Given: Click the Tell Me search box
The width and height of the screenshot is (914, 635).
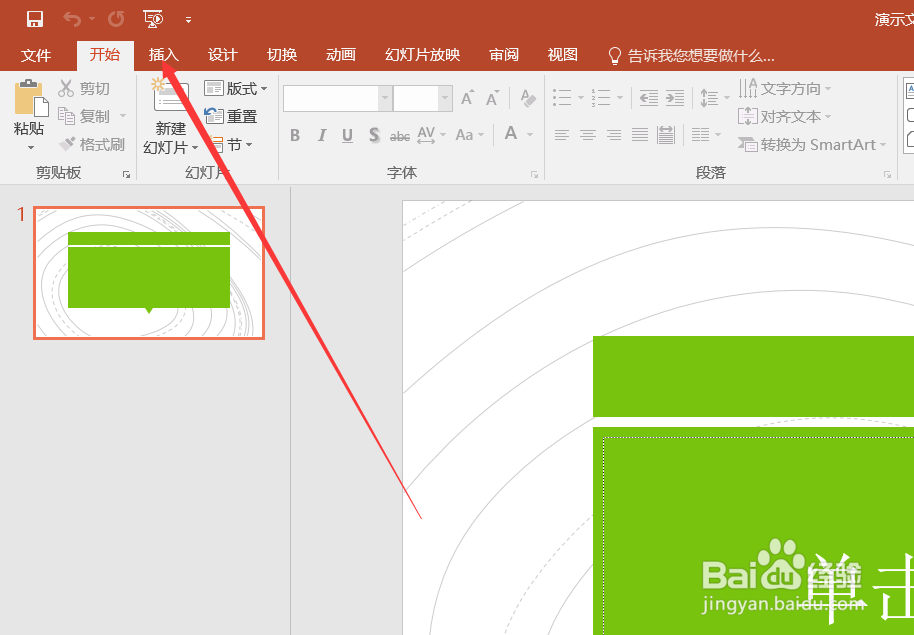Looking at the screenshot, I should coord(691,56).
